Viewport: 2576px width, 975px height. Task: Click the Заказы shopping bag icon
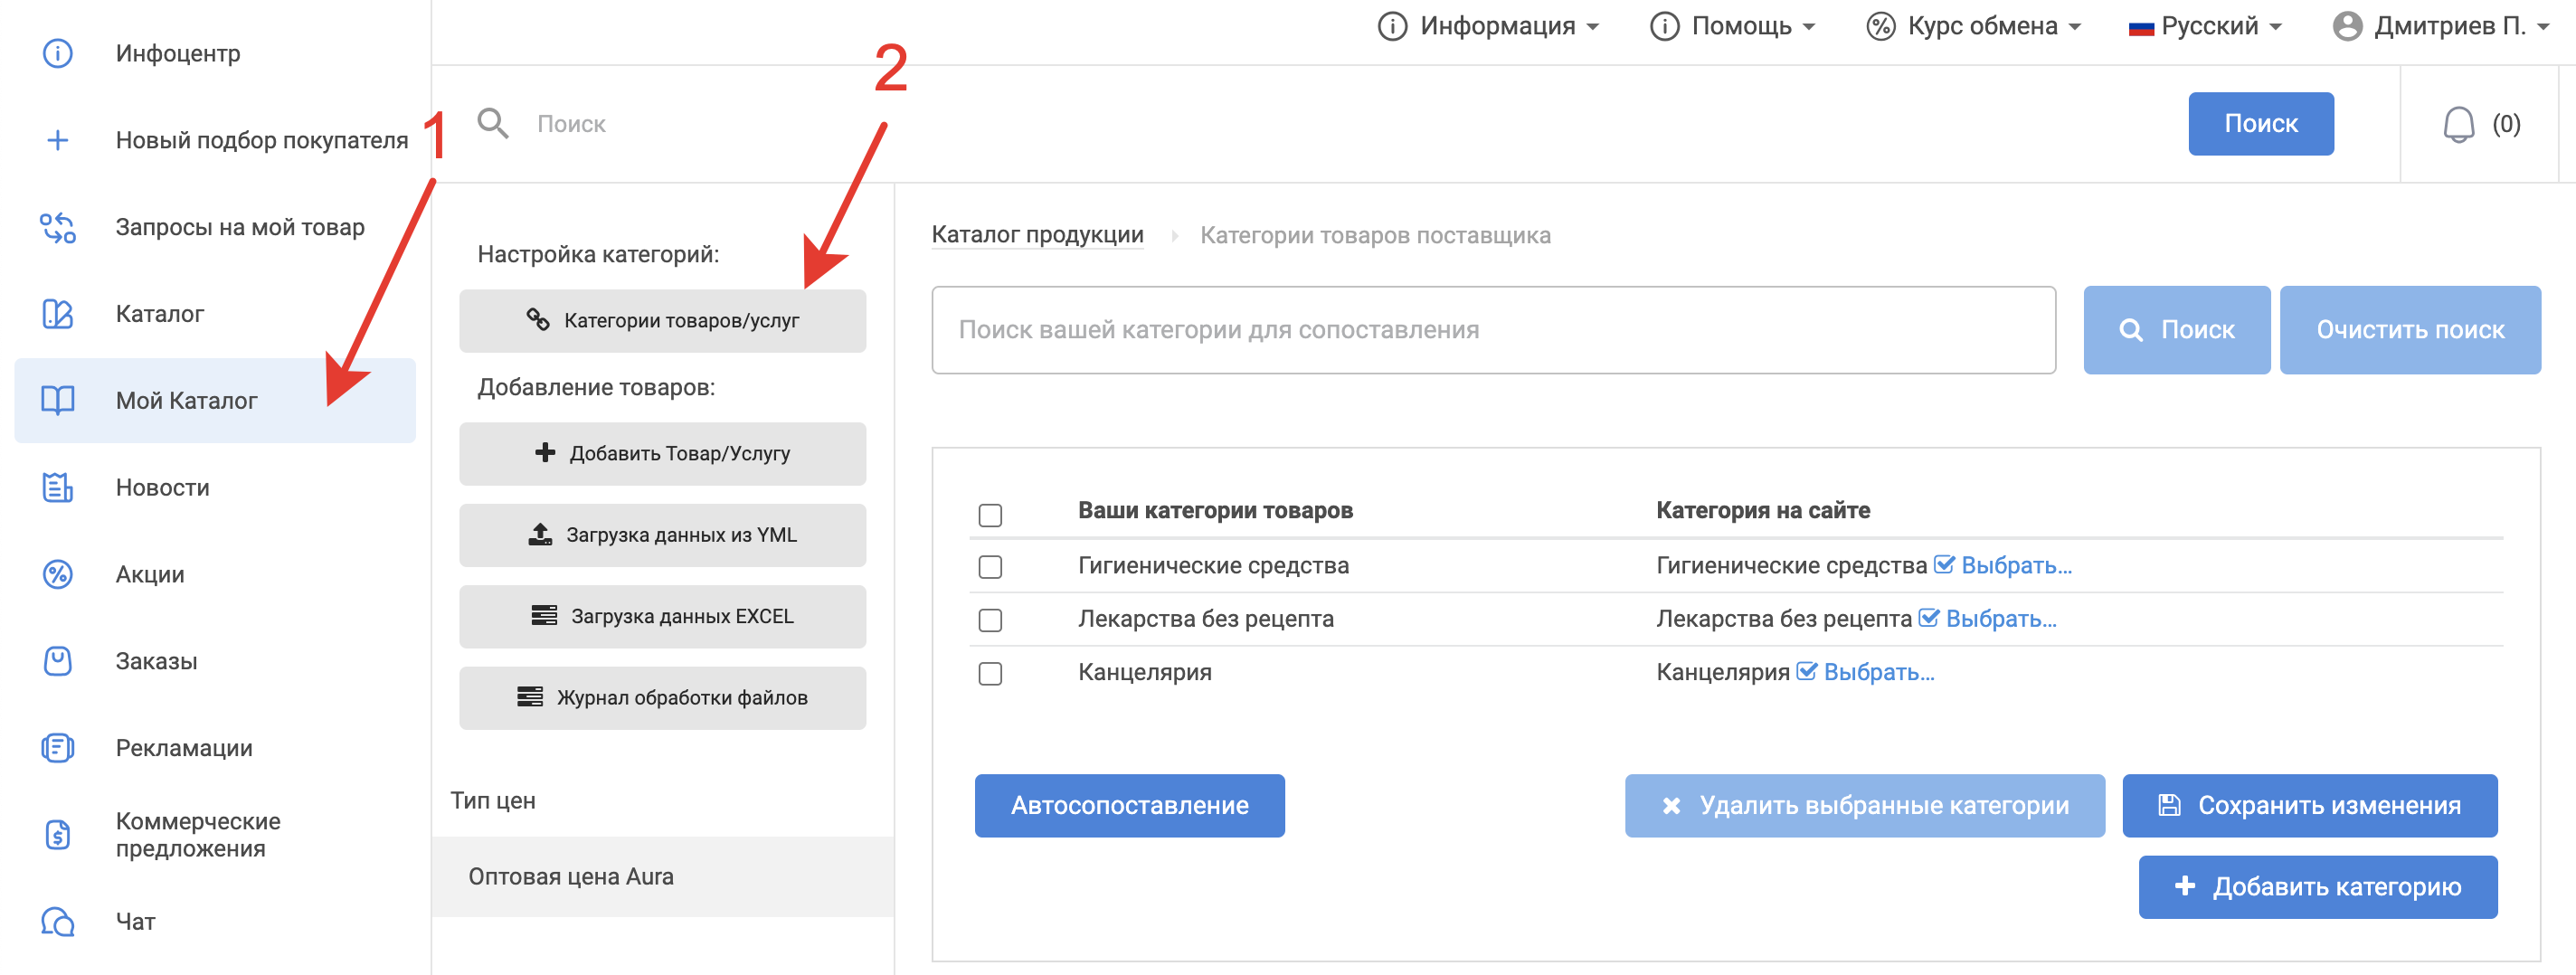click(x=58, y=661)
